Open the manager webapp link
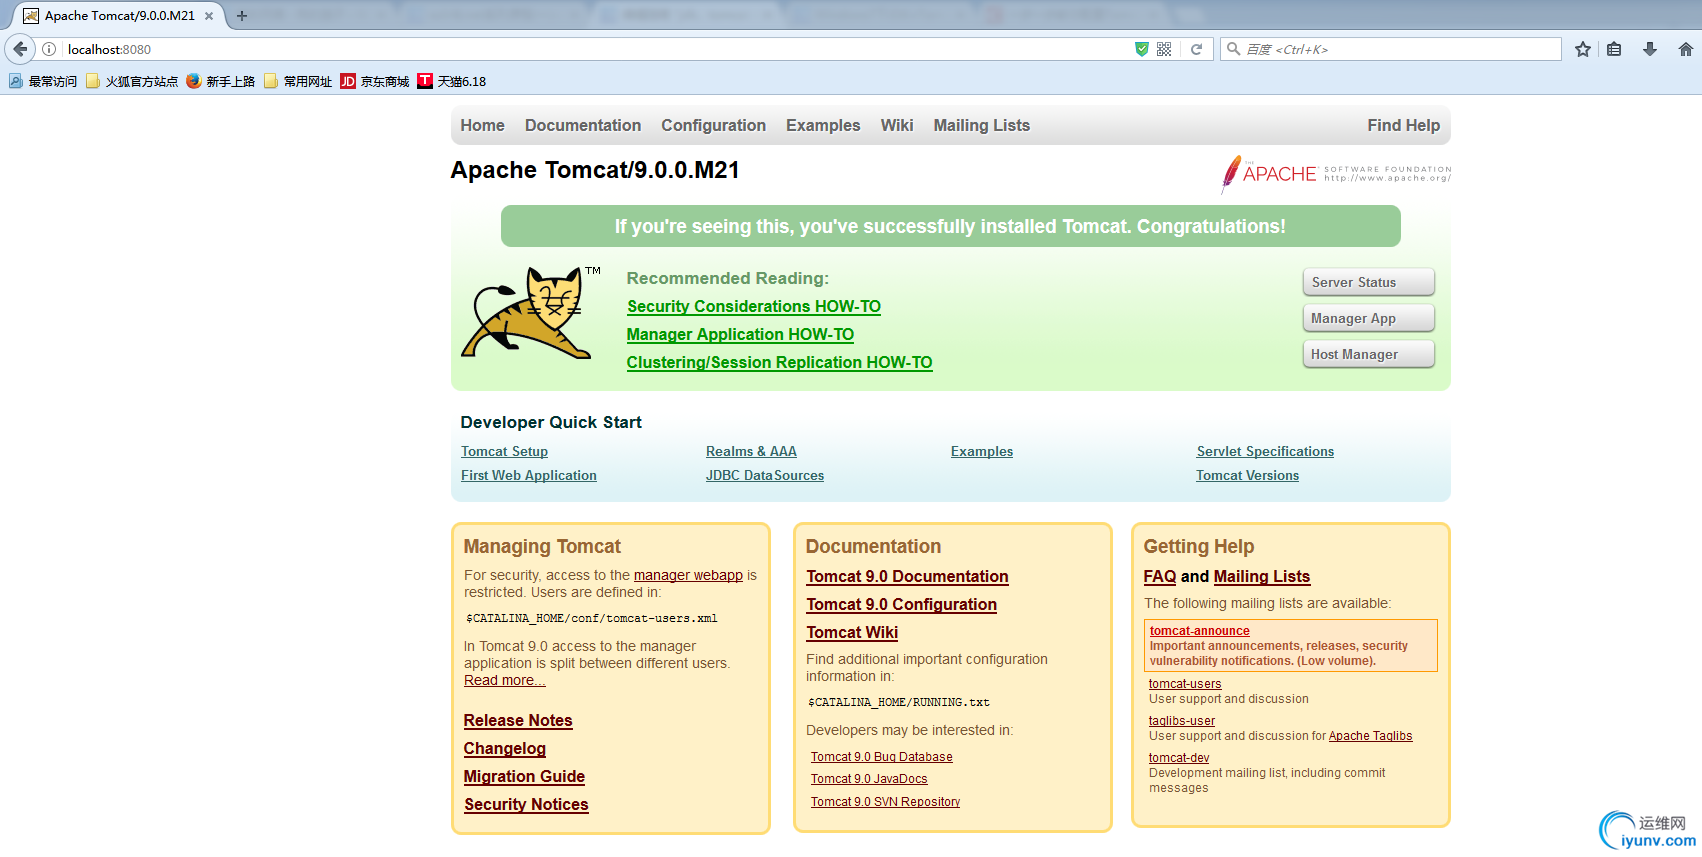This screenshot has width=1702, height=857. (688, 575)
